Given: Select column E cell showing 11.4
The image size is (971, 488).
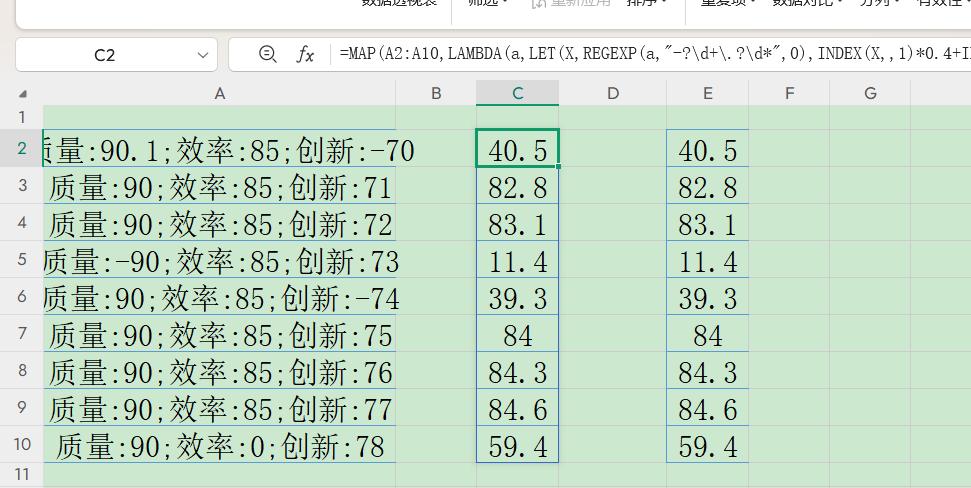Looking at the screenshot, I should click(707, 259).
